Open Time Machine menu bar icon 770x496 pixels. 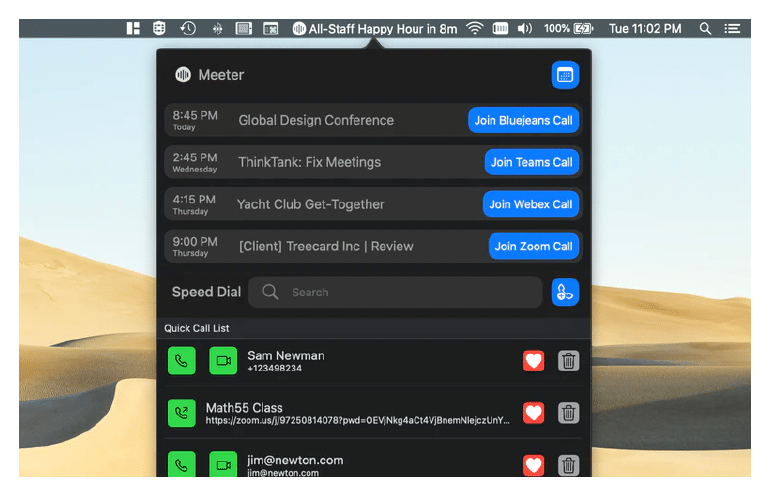pos(188,28)
